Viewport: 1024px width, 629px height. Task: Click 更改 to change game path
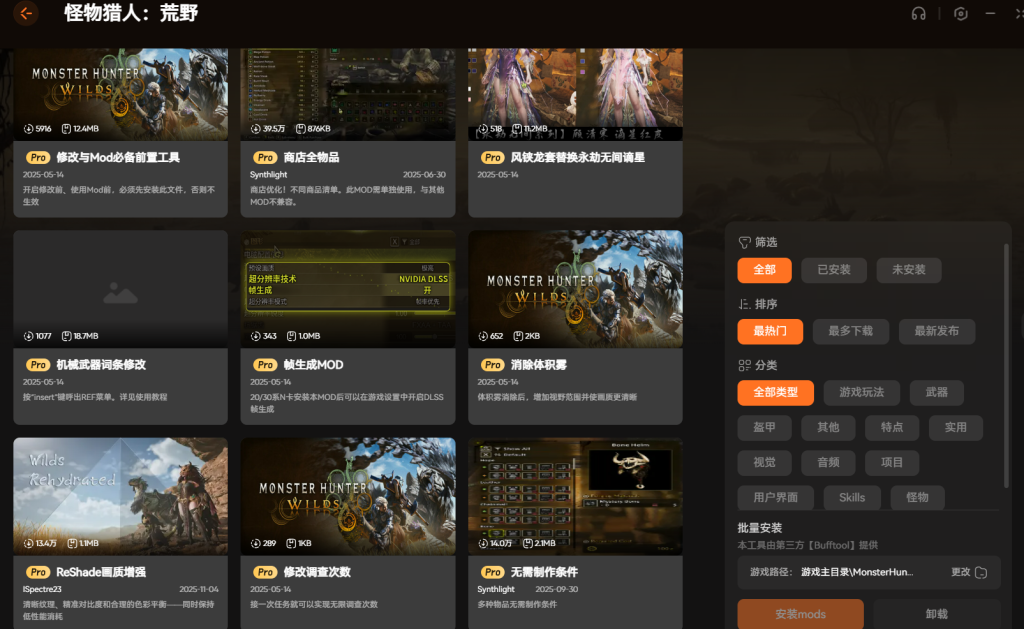[960, 572]
